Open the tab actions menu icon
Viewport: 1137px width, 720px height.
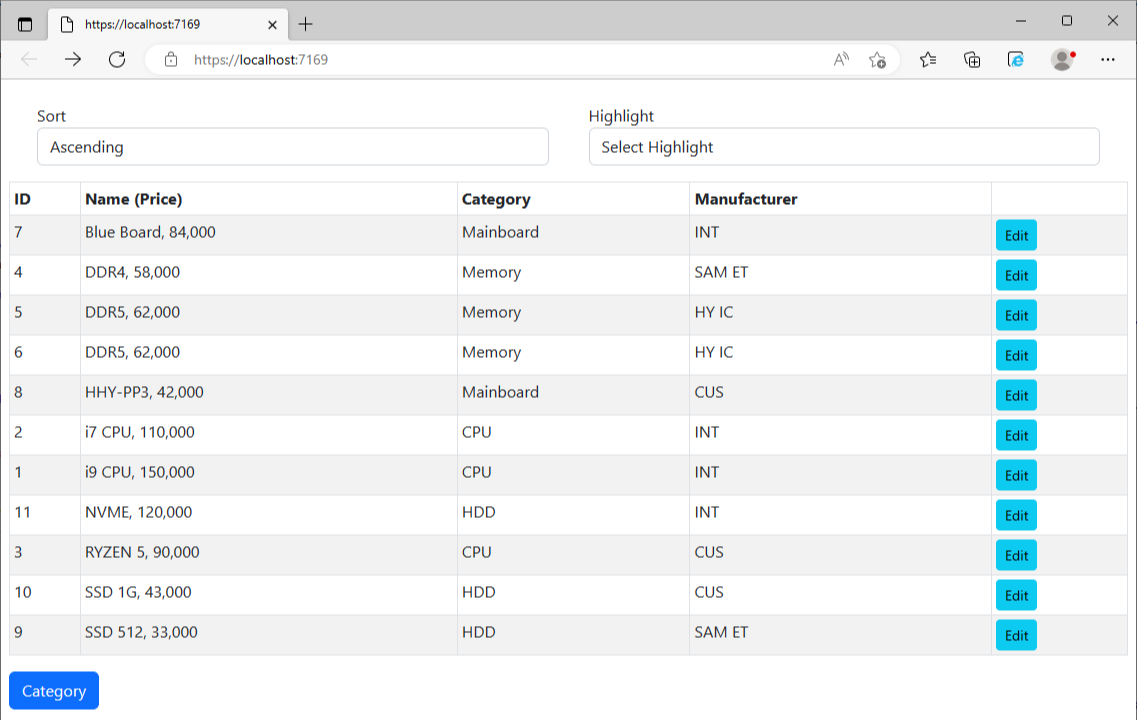[x=25, y=25]
